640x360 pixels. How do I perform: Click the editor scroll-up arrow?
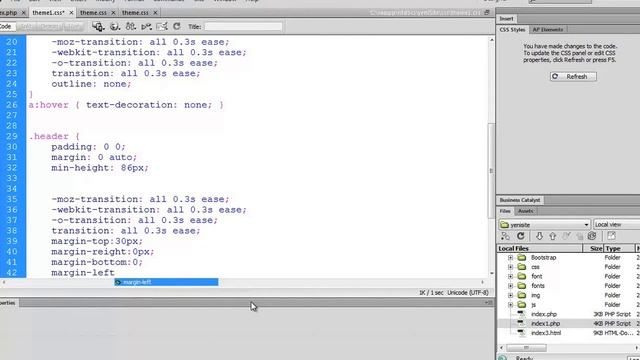491,40
